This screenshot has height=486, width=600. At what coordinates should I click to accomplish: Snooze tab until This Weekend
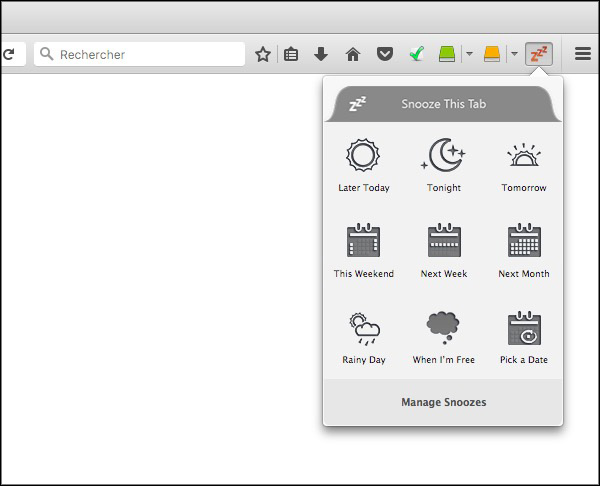[364, 251]
